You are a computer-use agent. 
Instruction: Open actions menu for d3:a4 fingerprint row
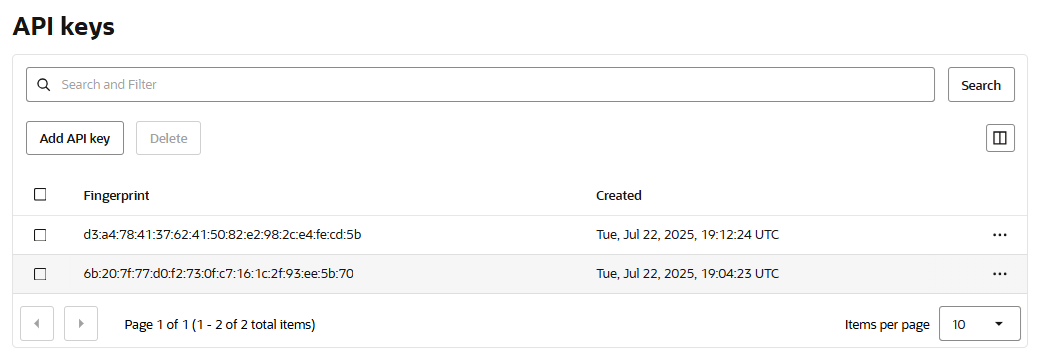coord(1000,234)
